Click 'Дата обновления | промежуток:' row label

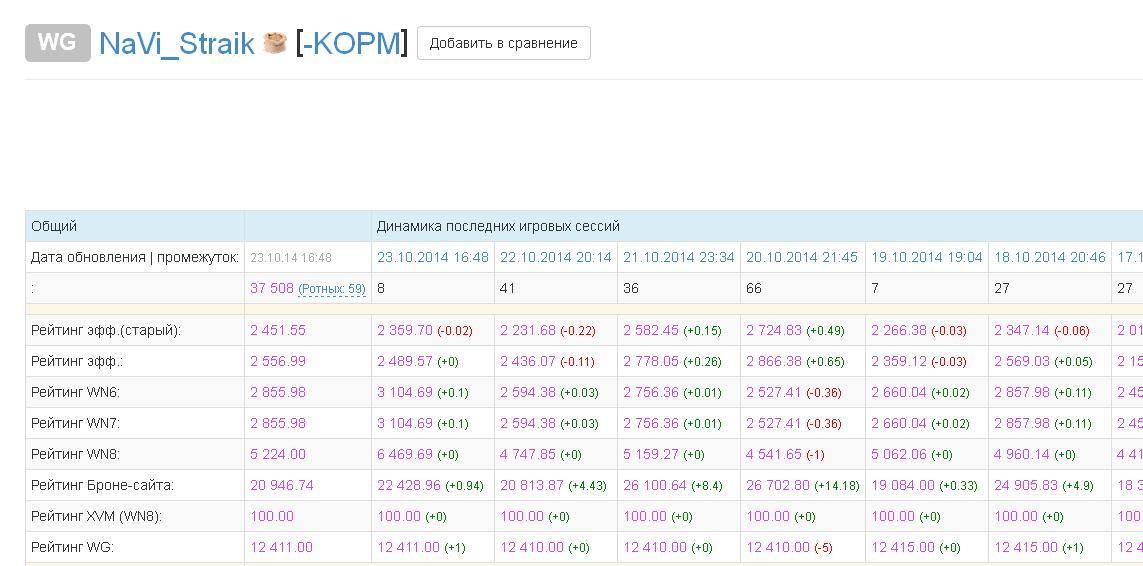[135, 257]
